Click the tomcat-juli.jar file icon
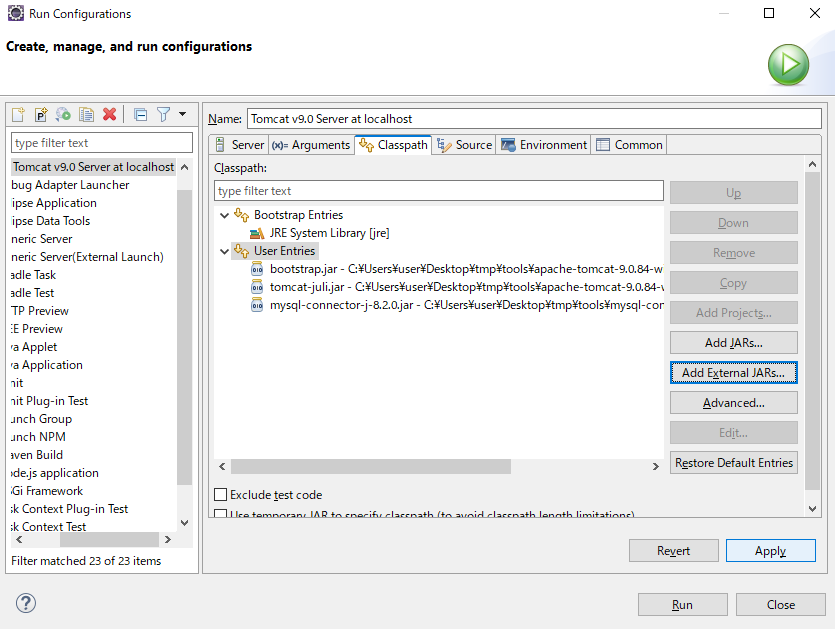 (257, 287)
